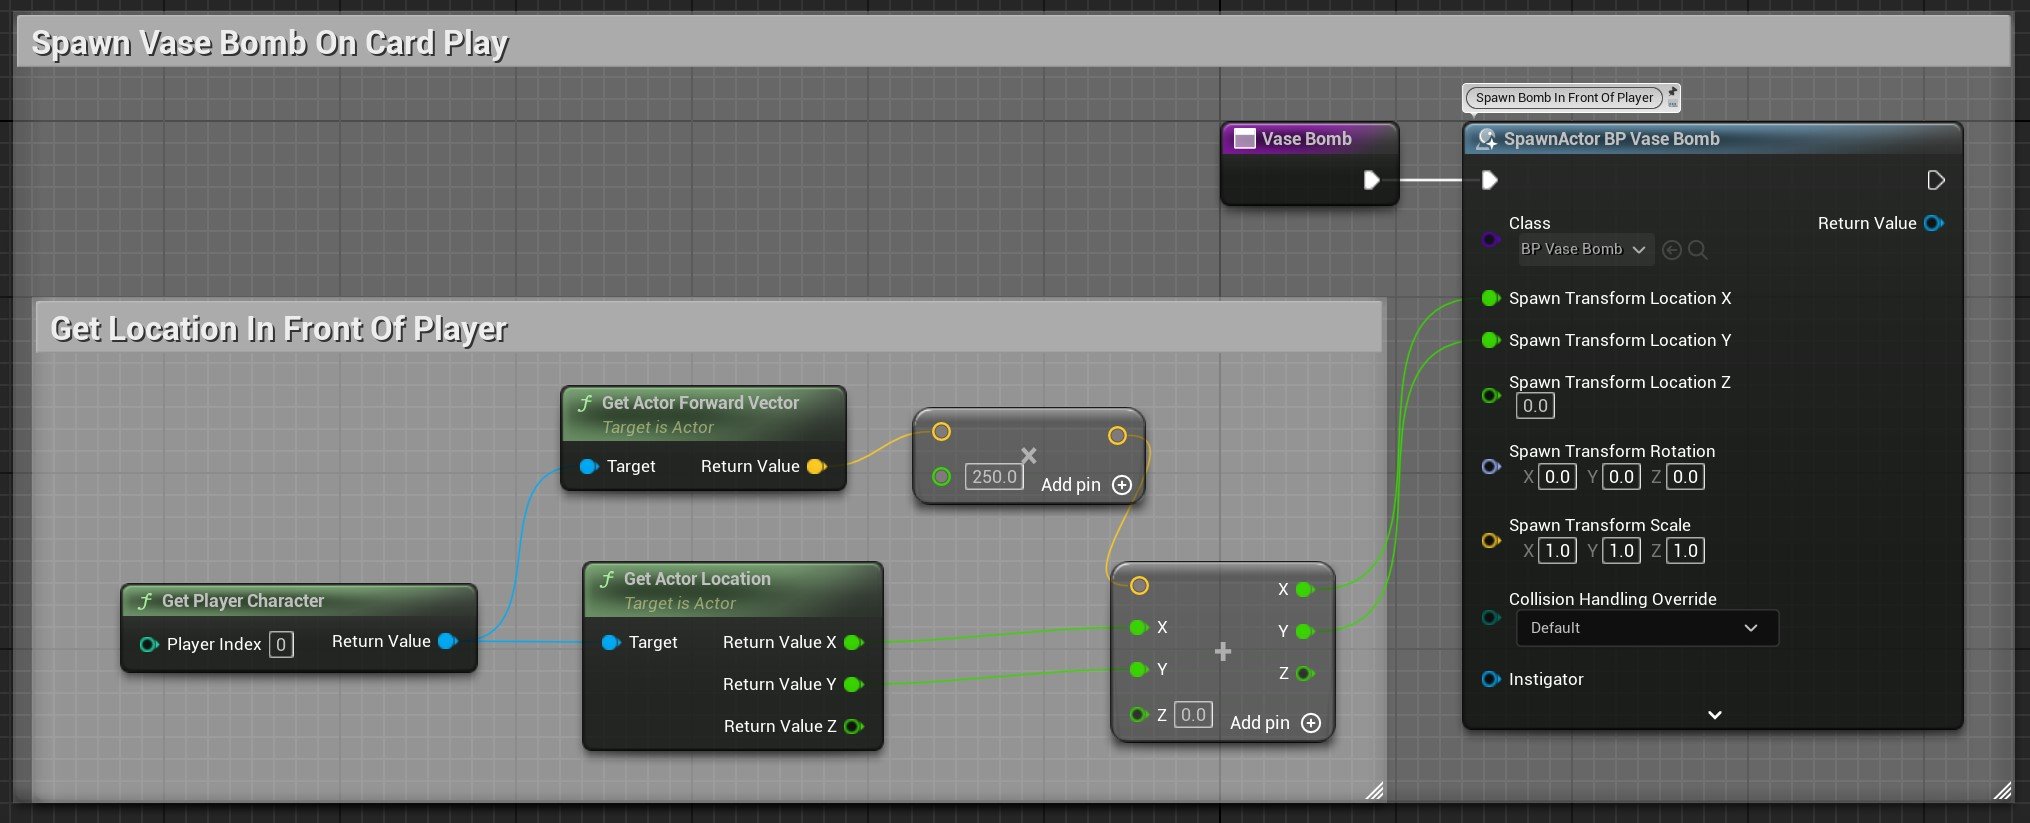Edit Spawn Transform Rotation X field
The height and width of the screenshot is (823, 2030).
[1557, 477]
